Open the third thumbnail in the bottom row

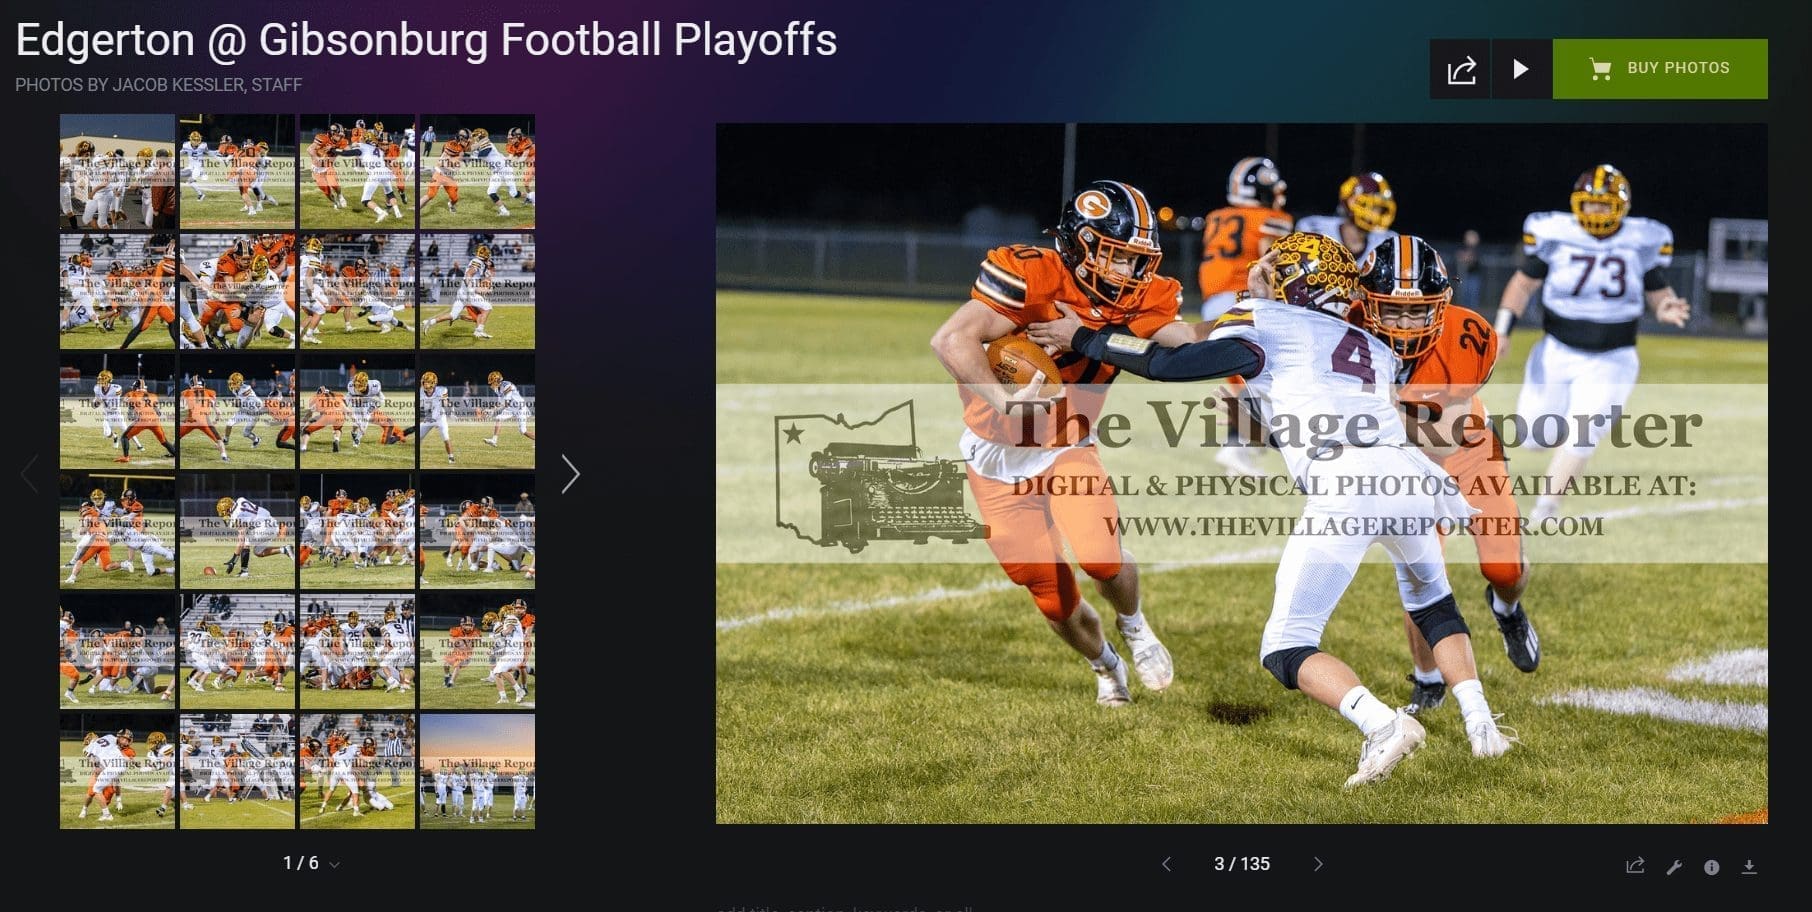(x=357, y=771)
